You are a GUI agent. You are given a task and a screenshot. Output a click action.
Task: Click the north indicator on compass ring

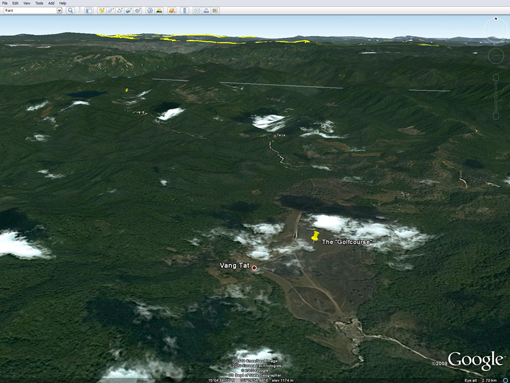point(496,19)
